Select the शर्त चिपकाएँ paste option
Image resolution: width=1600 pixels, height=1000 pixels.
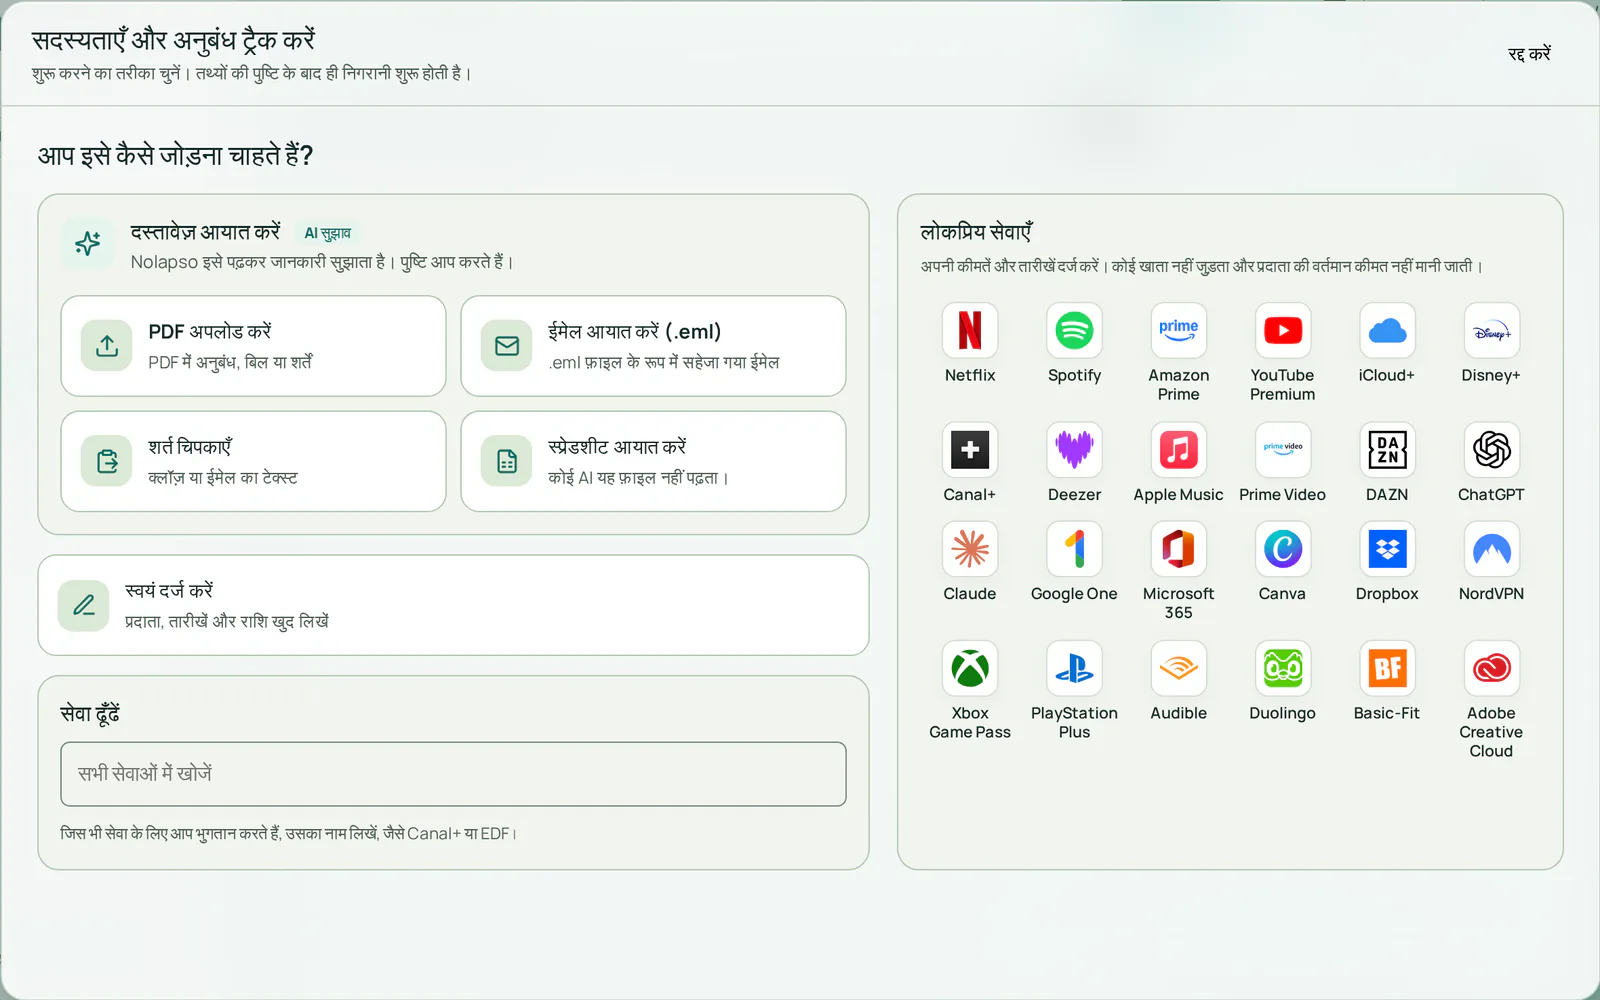(253, 461)
